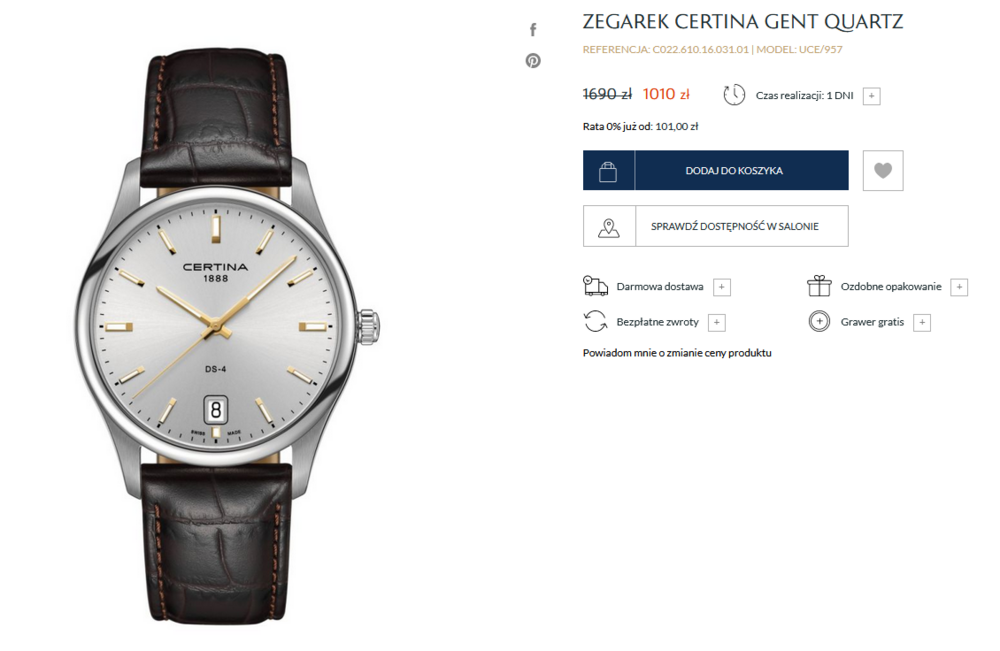Click Sprawdź dostępność w salonie

(x=716, y=226)
